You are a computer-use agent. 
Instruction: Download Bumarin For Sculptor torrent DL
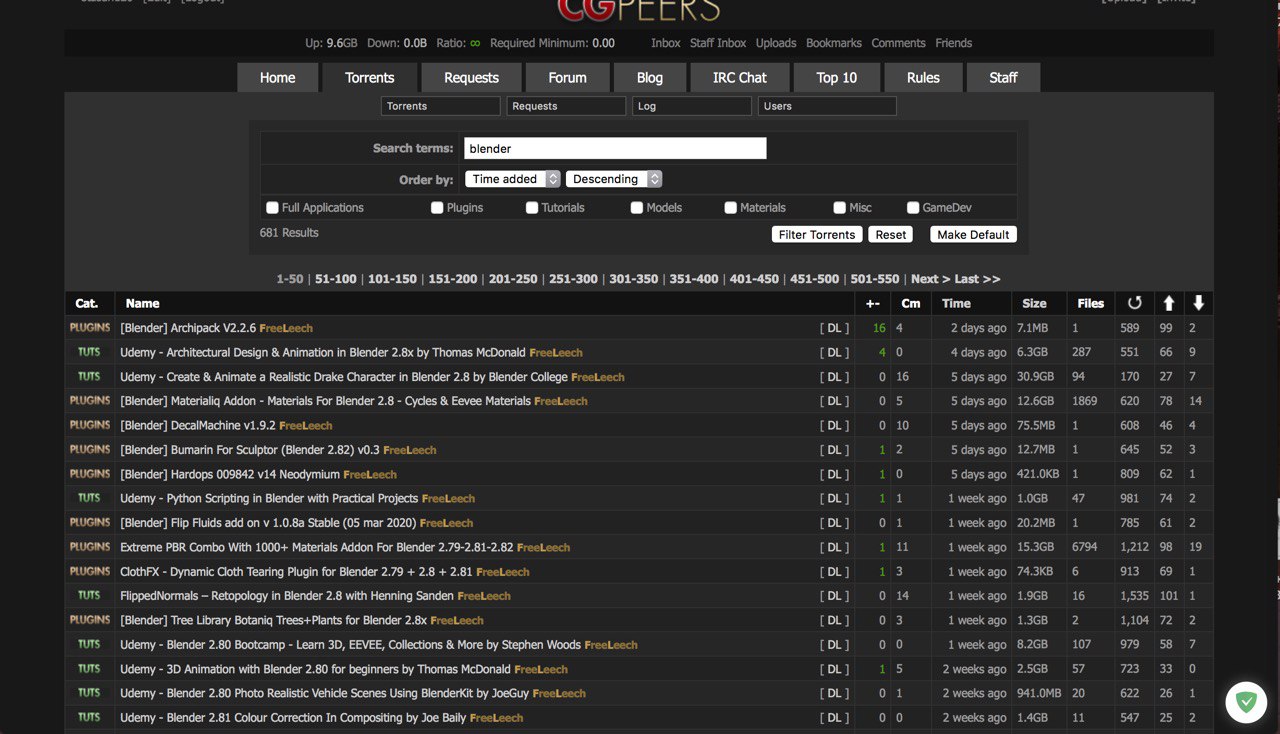[x=834, y=450]
